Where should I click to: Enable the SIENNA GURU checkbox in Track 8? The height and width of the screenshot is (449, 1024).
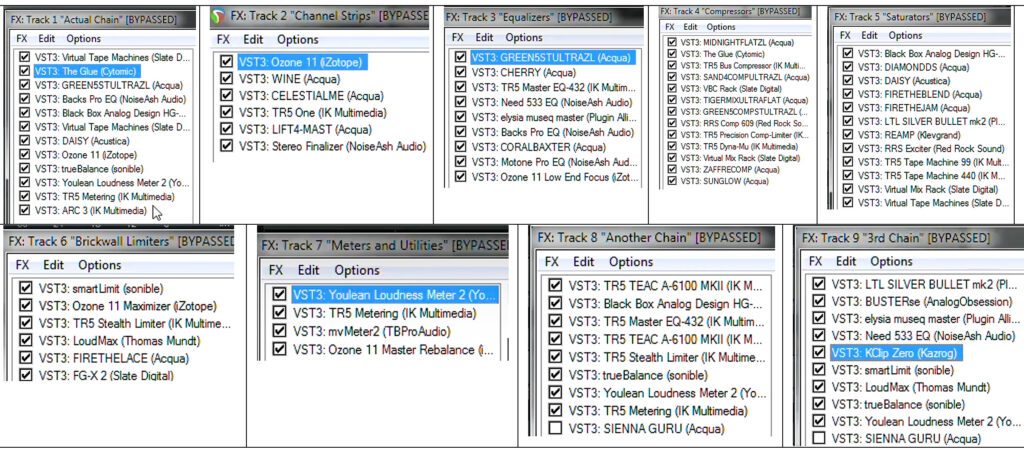(554, 429)
